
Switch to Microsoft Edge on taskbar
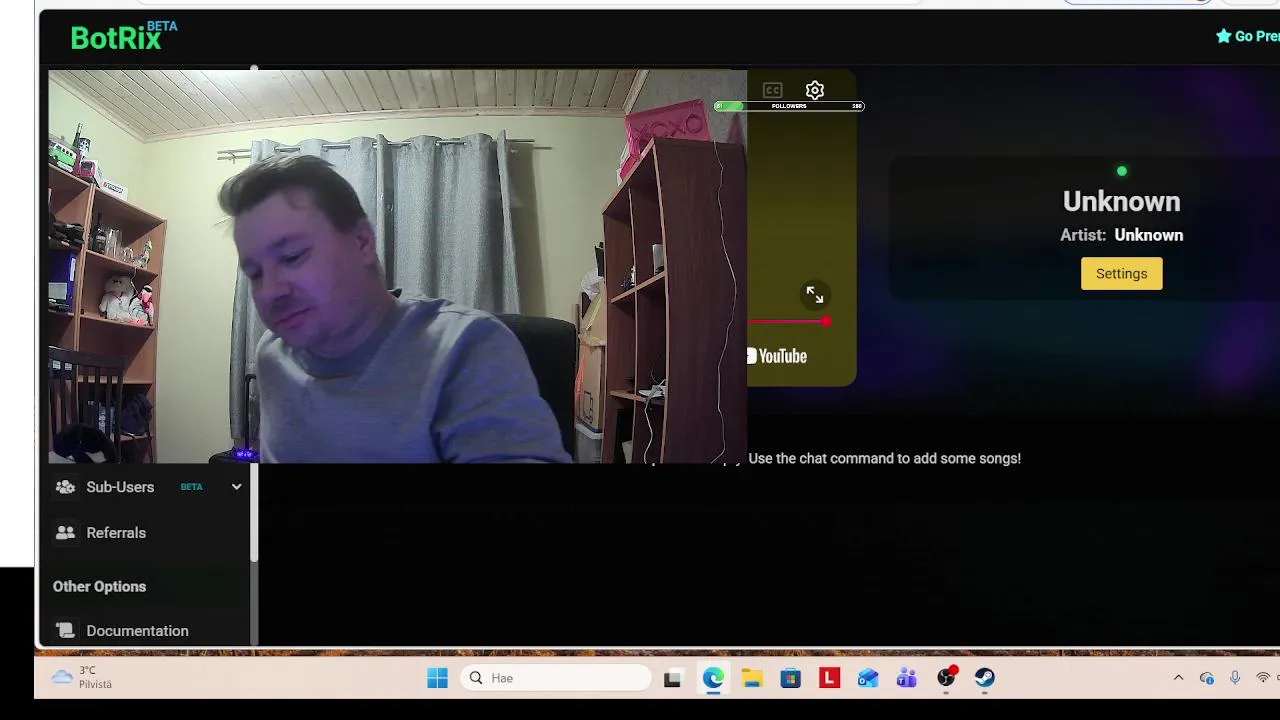coord(713,678)
